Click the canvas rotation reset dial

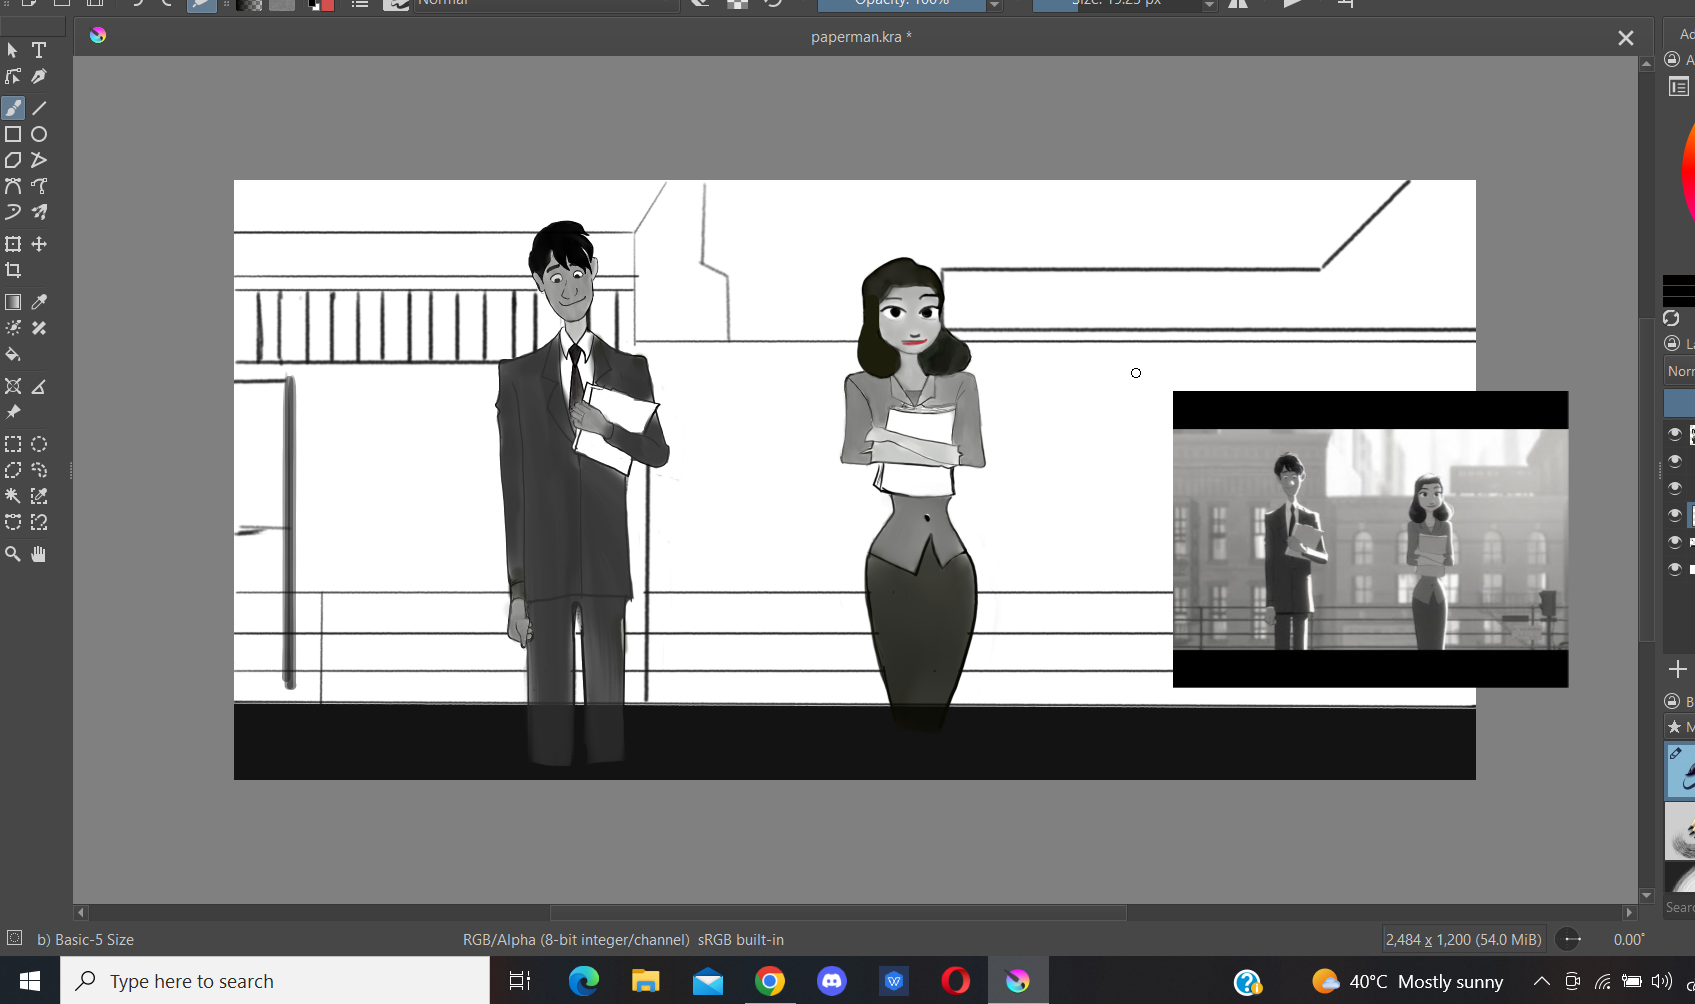coord(1570,939)
